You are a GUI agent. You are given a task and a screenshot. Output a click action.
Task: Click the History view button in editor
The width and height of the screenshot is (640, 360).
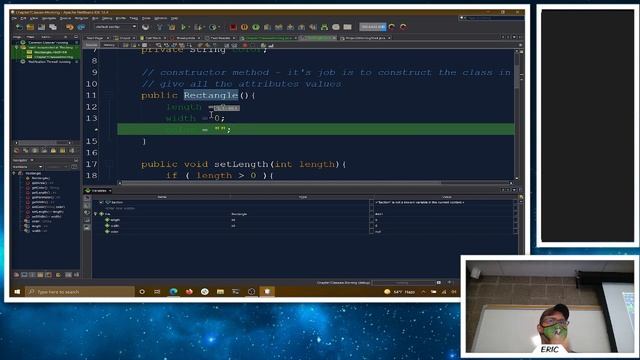point(109,45)
